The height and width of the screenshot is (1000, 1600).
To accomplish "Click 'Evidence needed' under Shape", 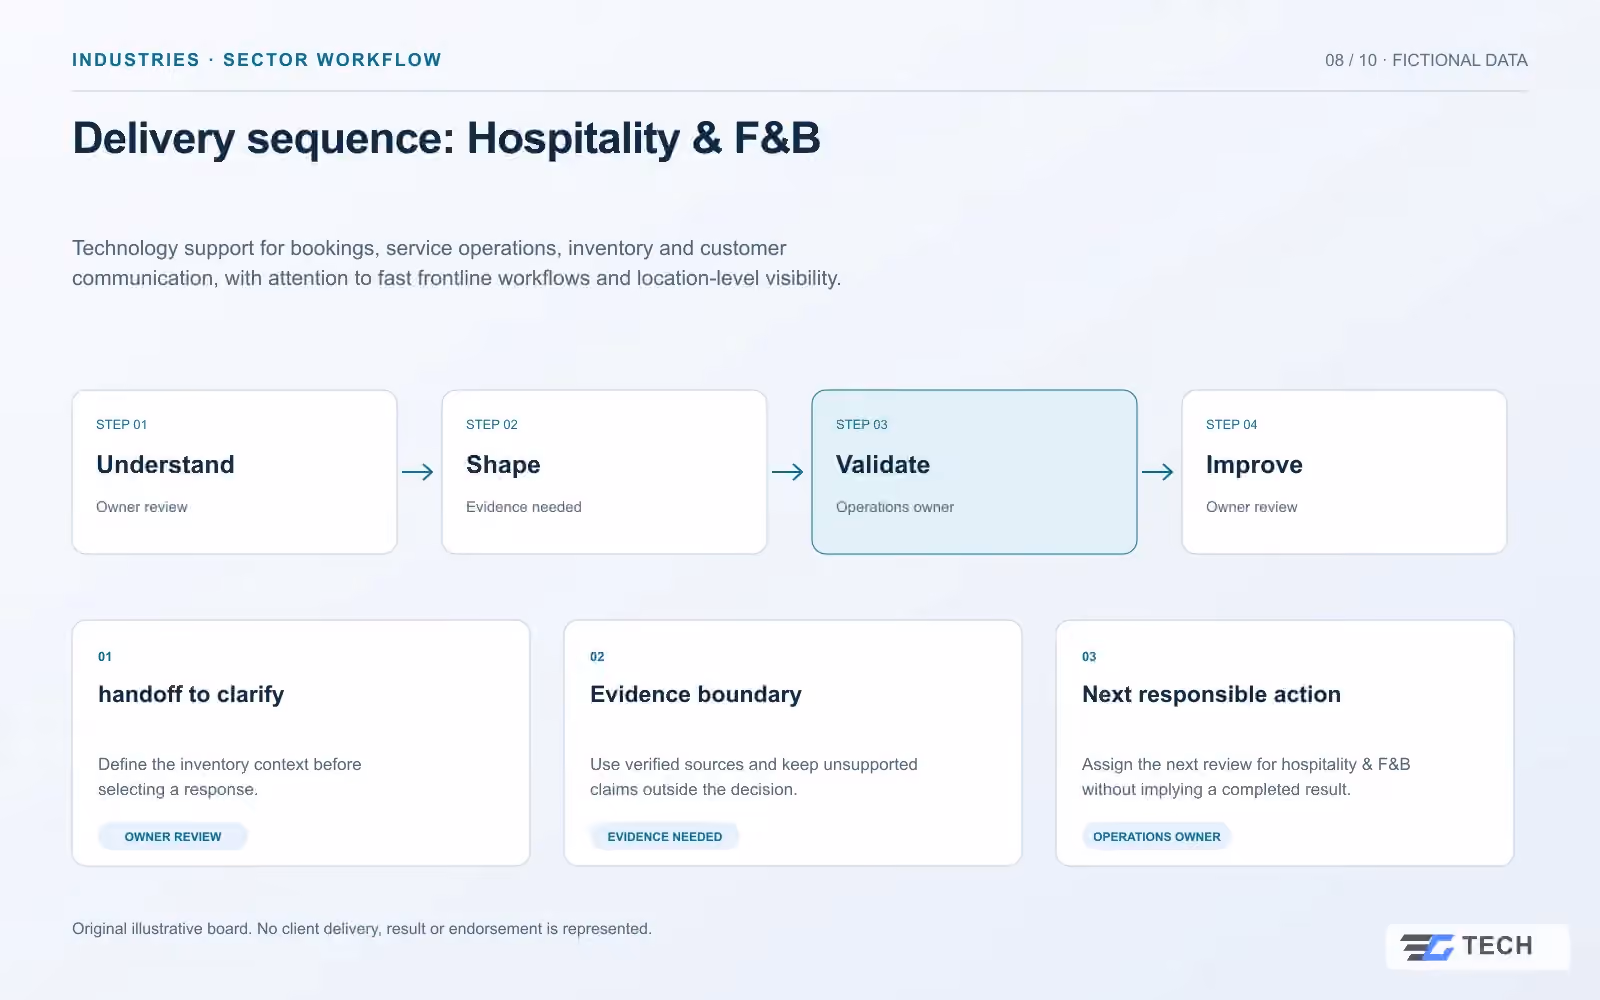I will pos(524,507).
